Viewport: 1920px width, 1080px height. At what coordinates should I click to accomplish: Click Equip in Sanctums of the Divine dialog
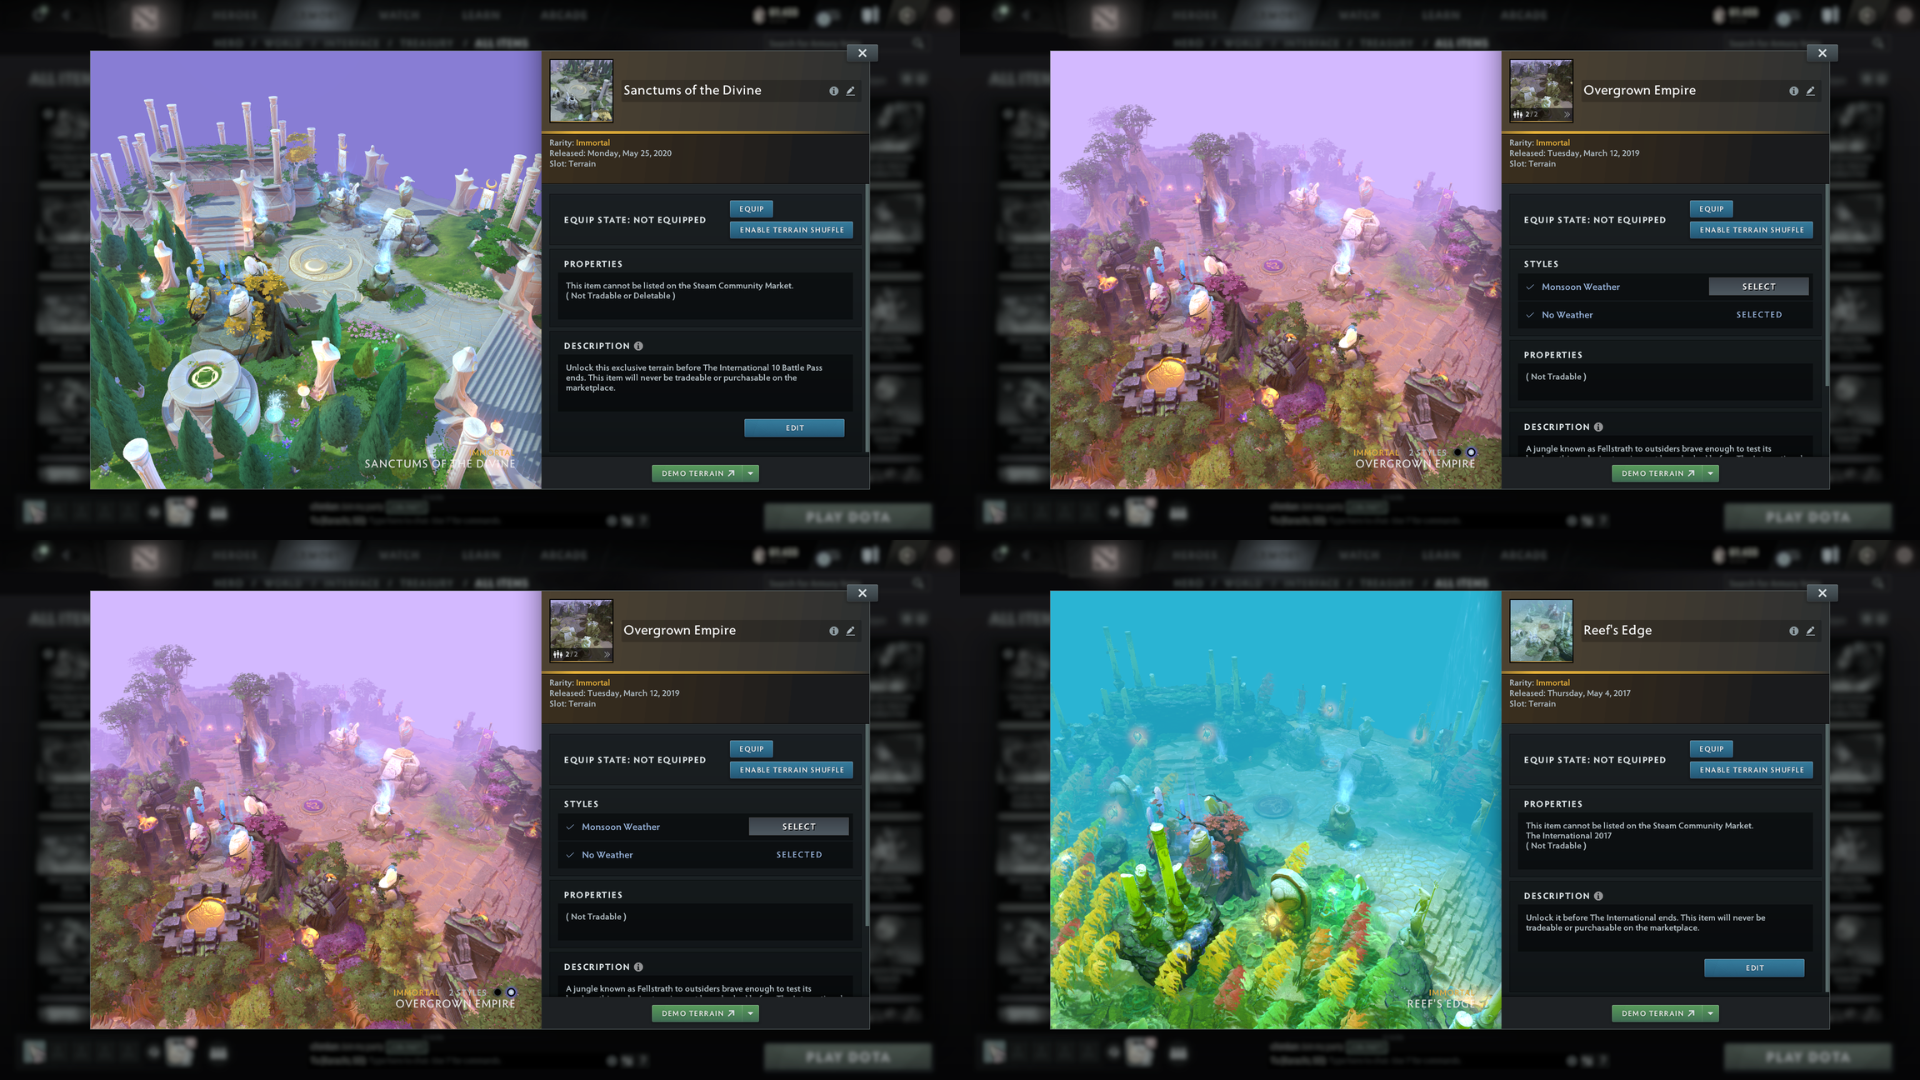(x=752, y=209)
